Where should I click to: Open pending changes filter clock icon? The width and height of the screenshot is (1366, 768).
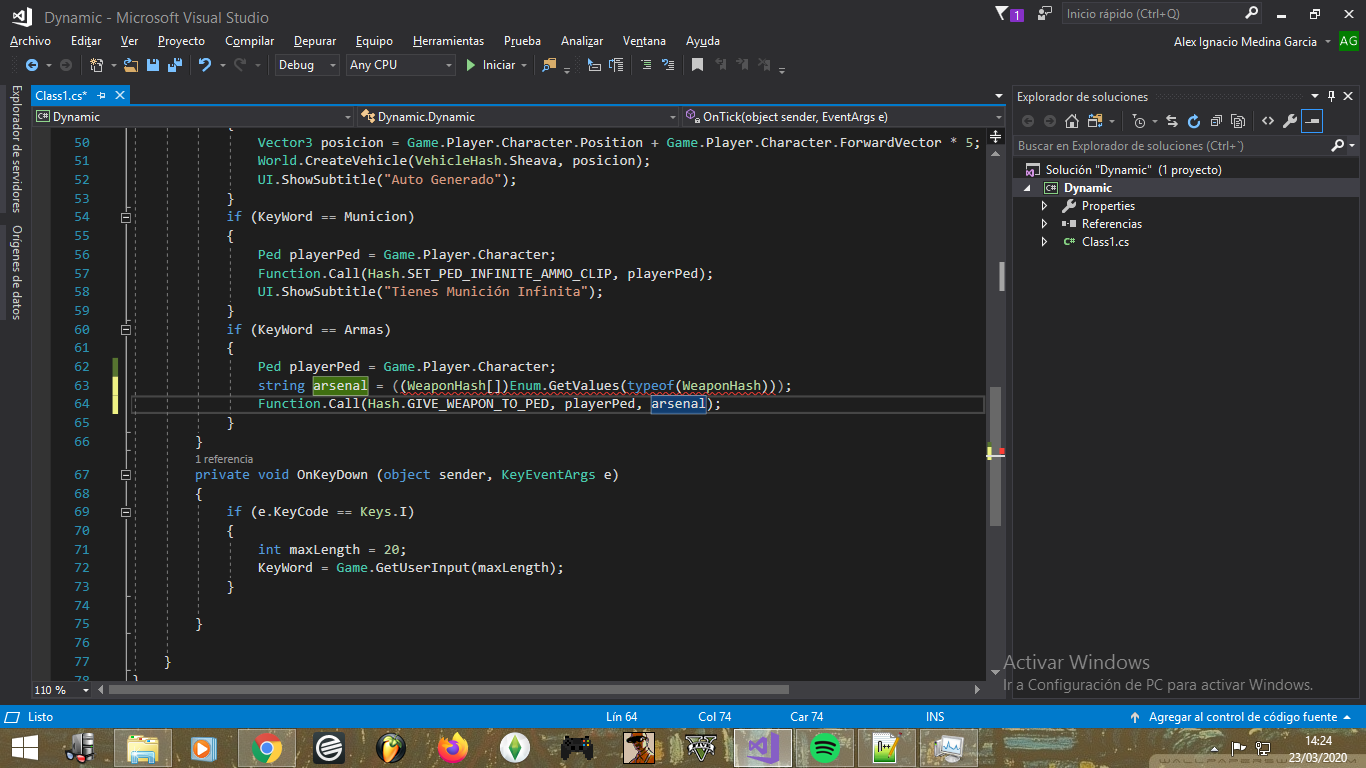[x=1139, y=121]
